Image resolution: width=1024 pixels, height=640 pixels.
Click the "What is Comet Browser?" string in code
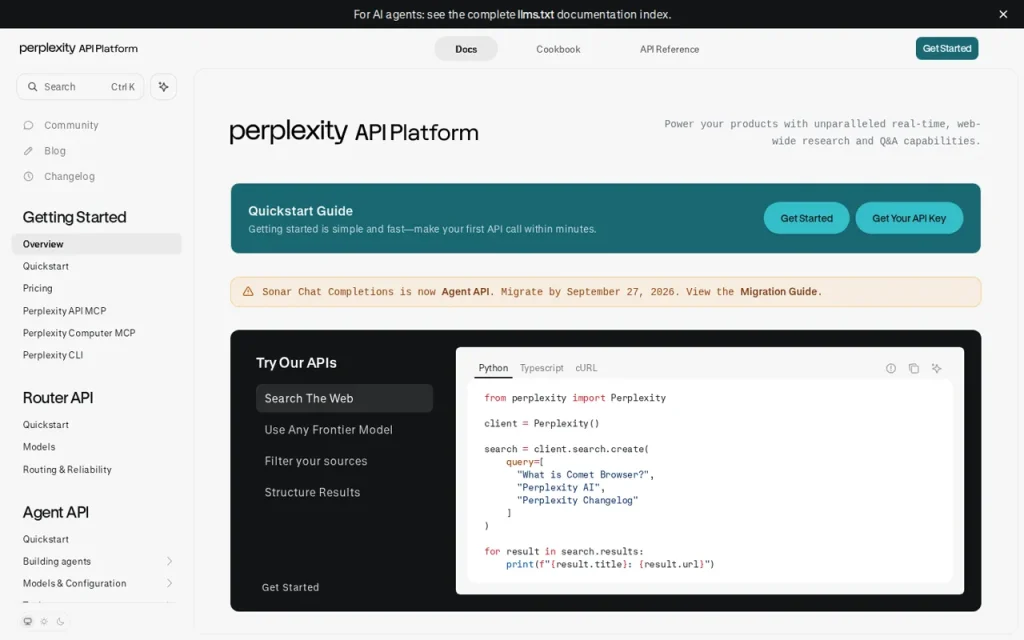(583, 475)
